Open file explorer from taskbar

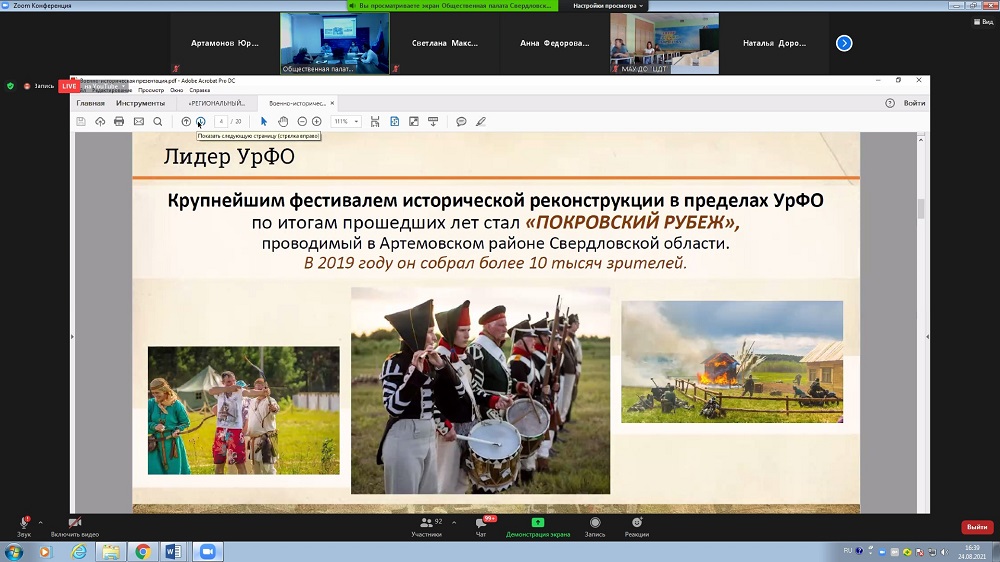coord(110,552)
